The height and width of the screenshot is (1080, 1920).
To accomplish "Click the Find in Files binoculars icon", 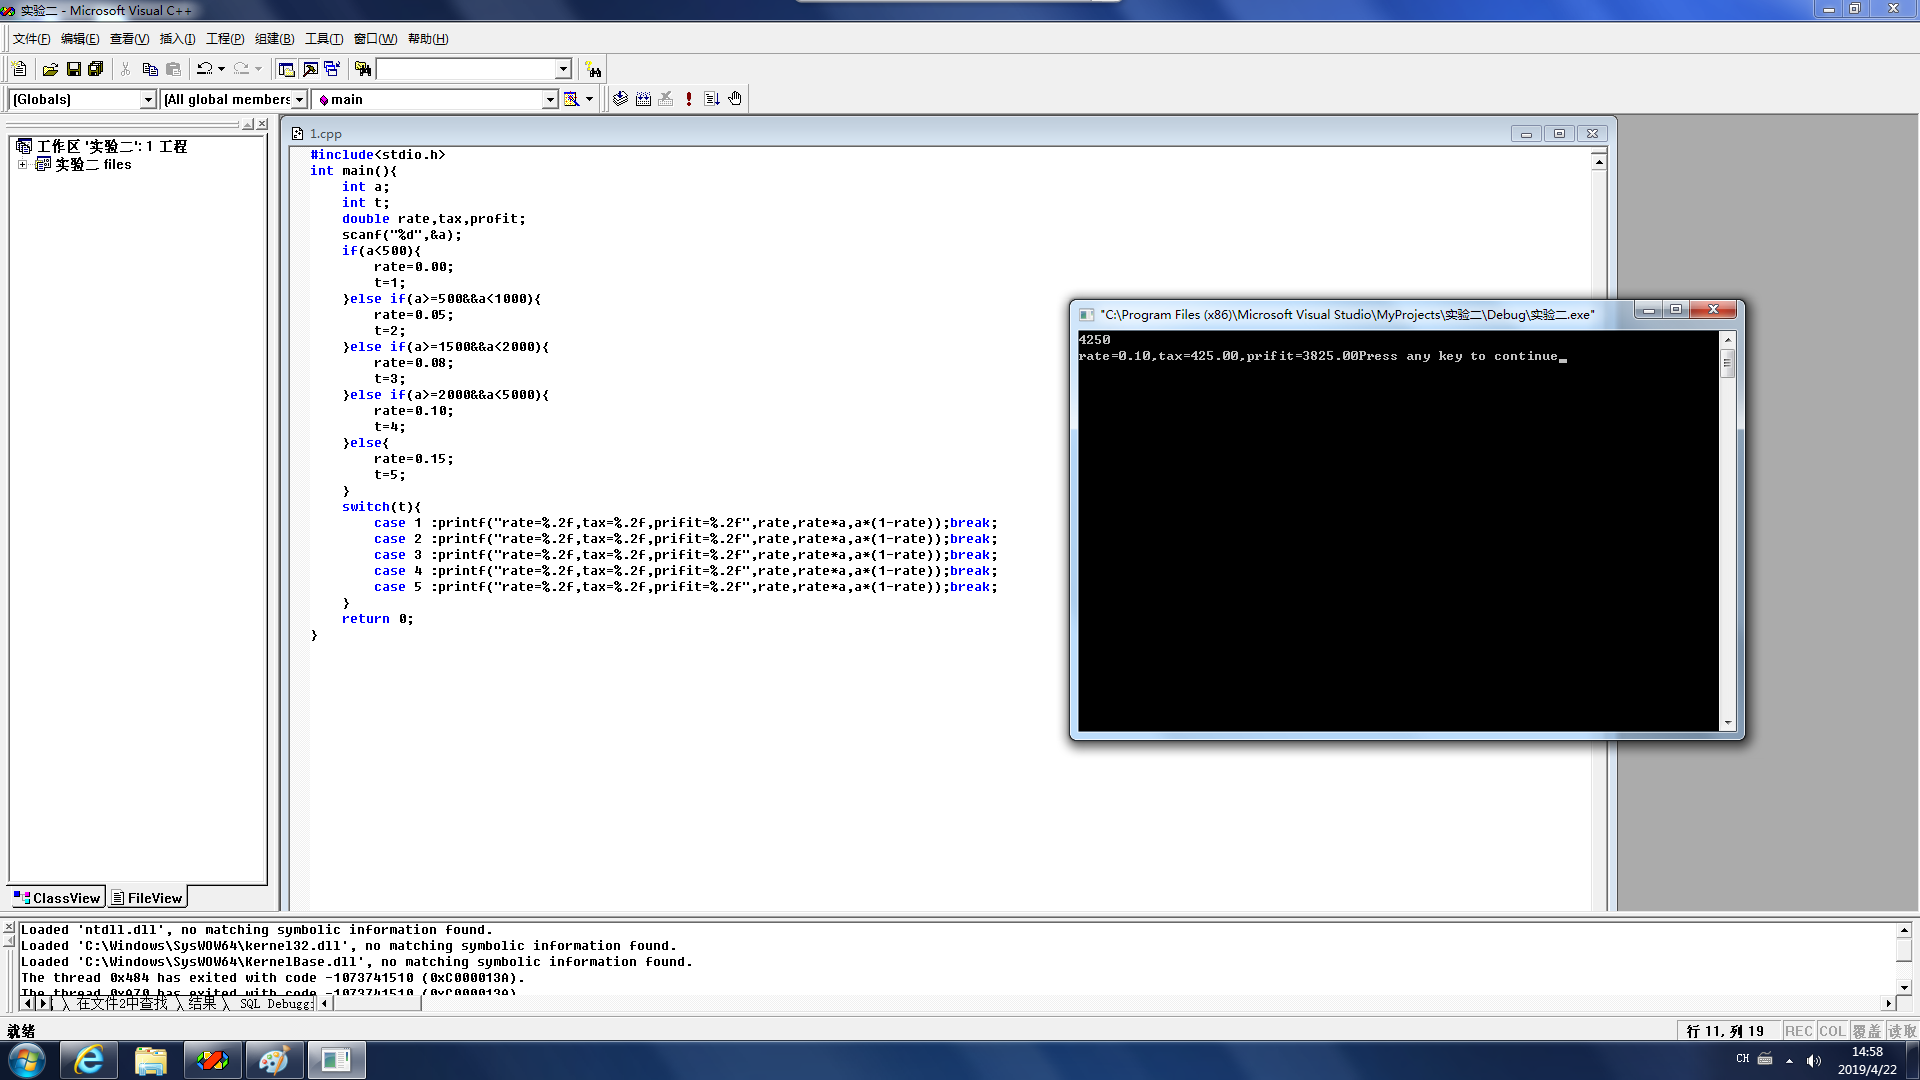I will [363, 69].
